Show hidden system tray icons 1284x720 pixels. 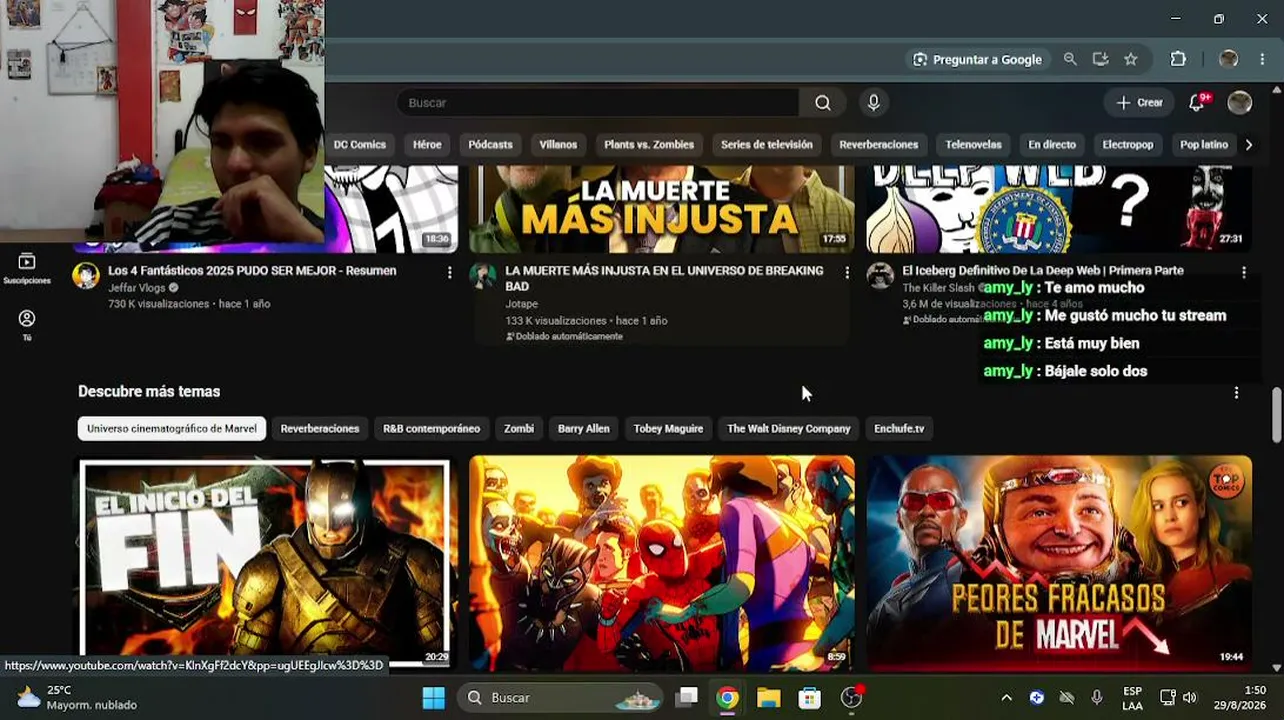1006,697
